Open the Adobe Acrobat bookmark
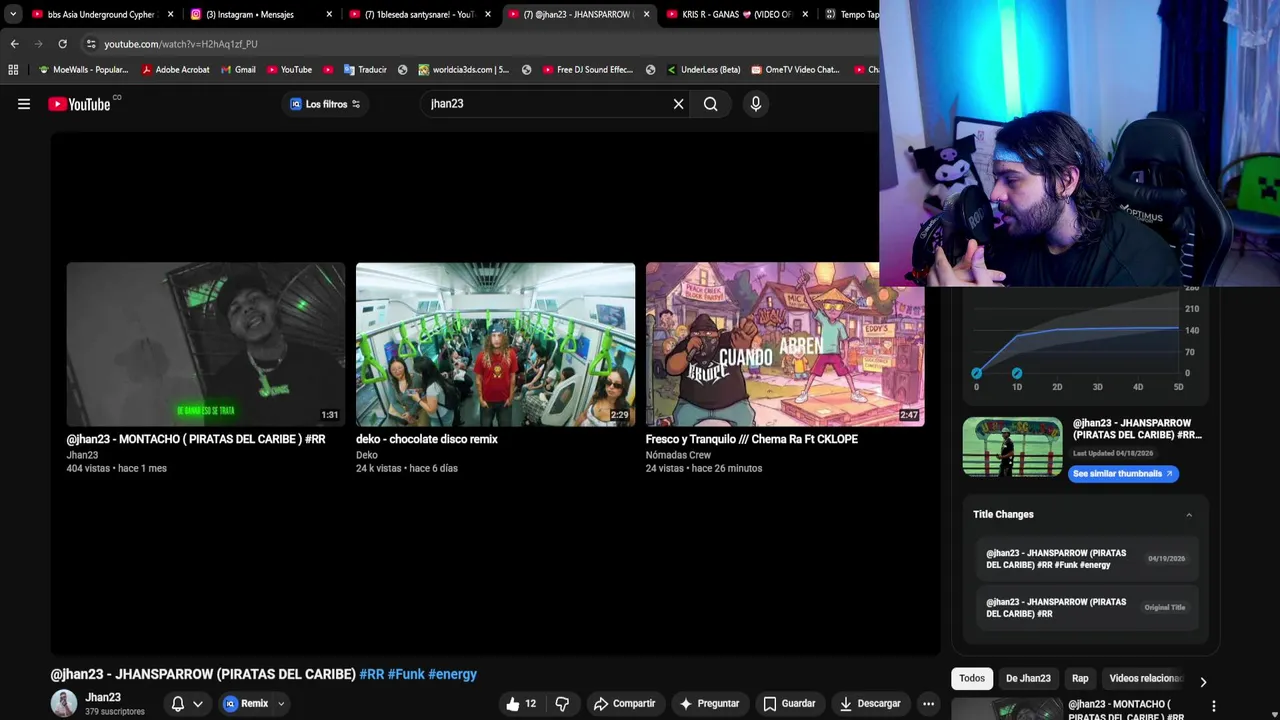 click(176, 70)
